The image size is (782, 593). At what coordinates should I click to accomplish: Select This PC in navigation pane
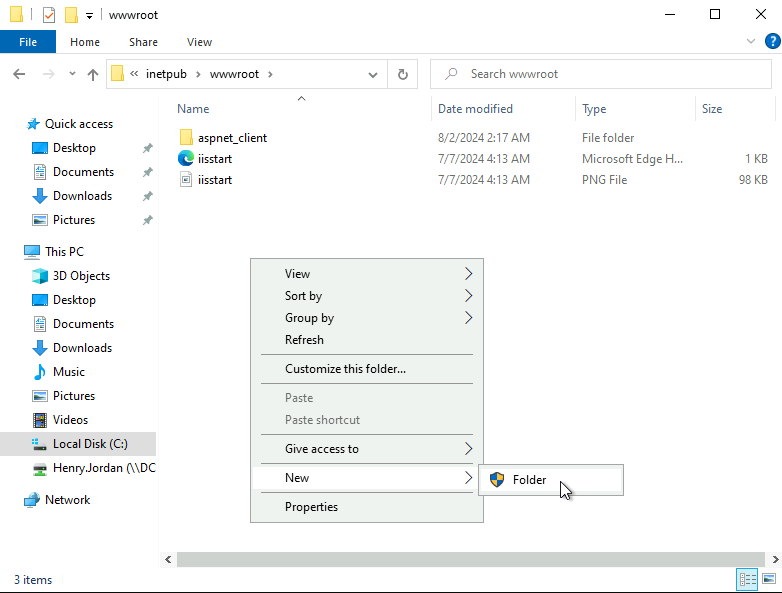point(64,251)
